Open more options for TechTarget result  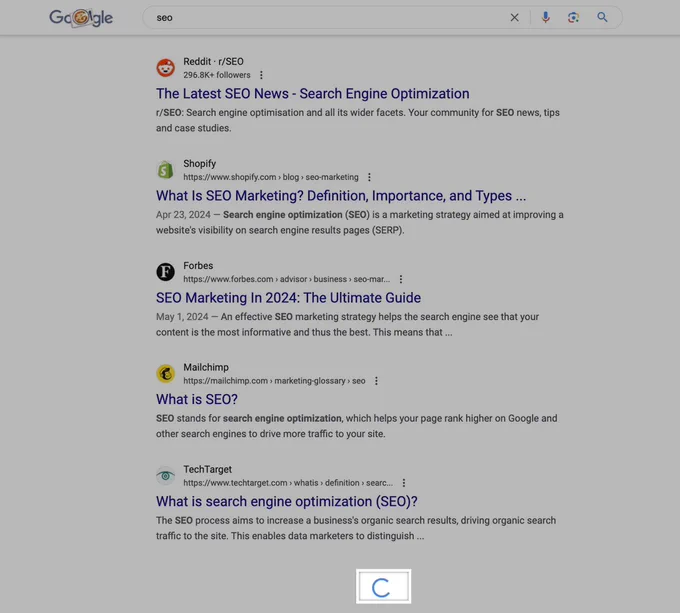(x=404, y=483)
